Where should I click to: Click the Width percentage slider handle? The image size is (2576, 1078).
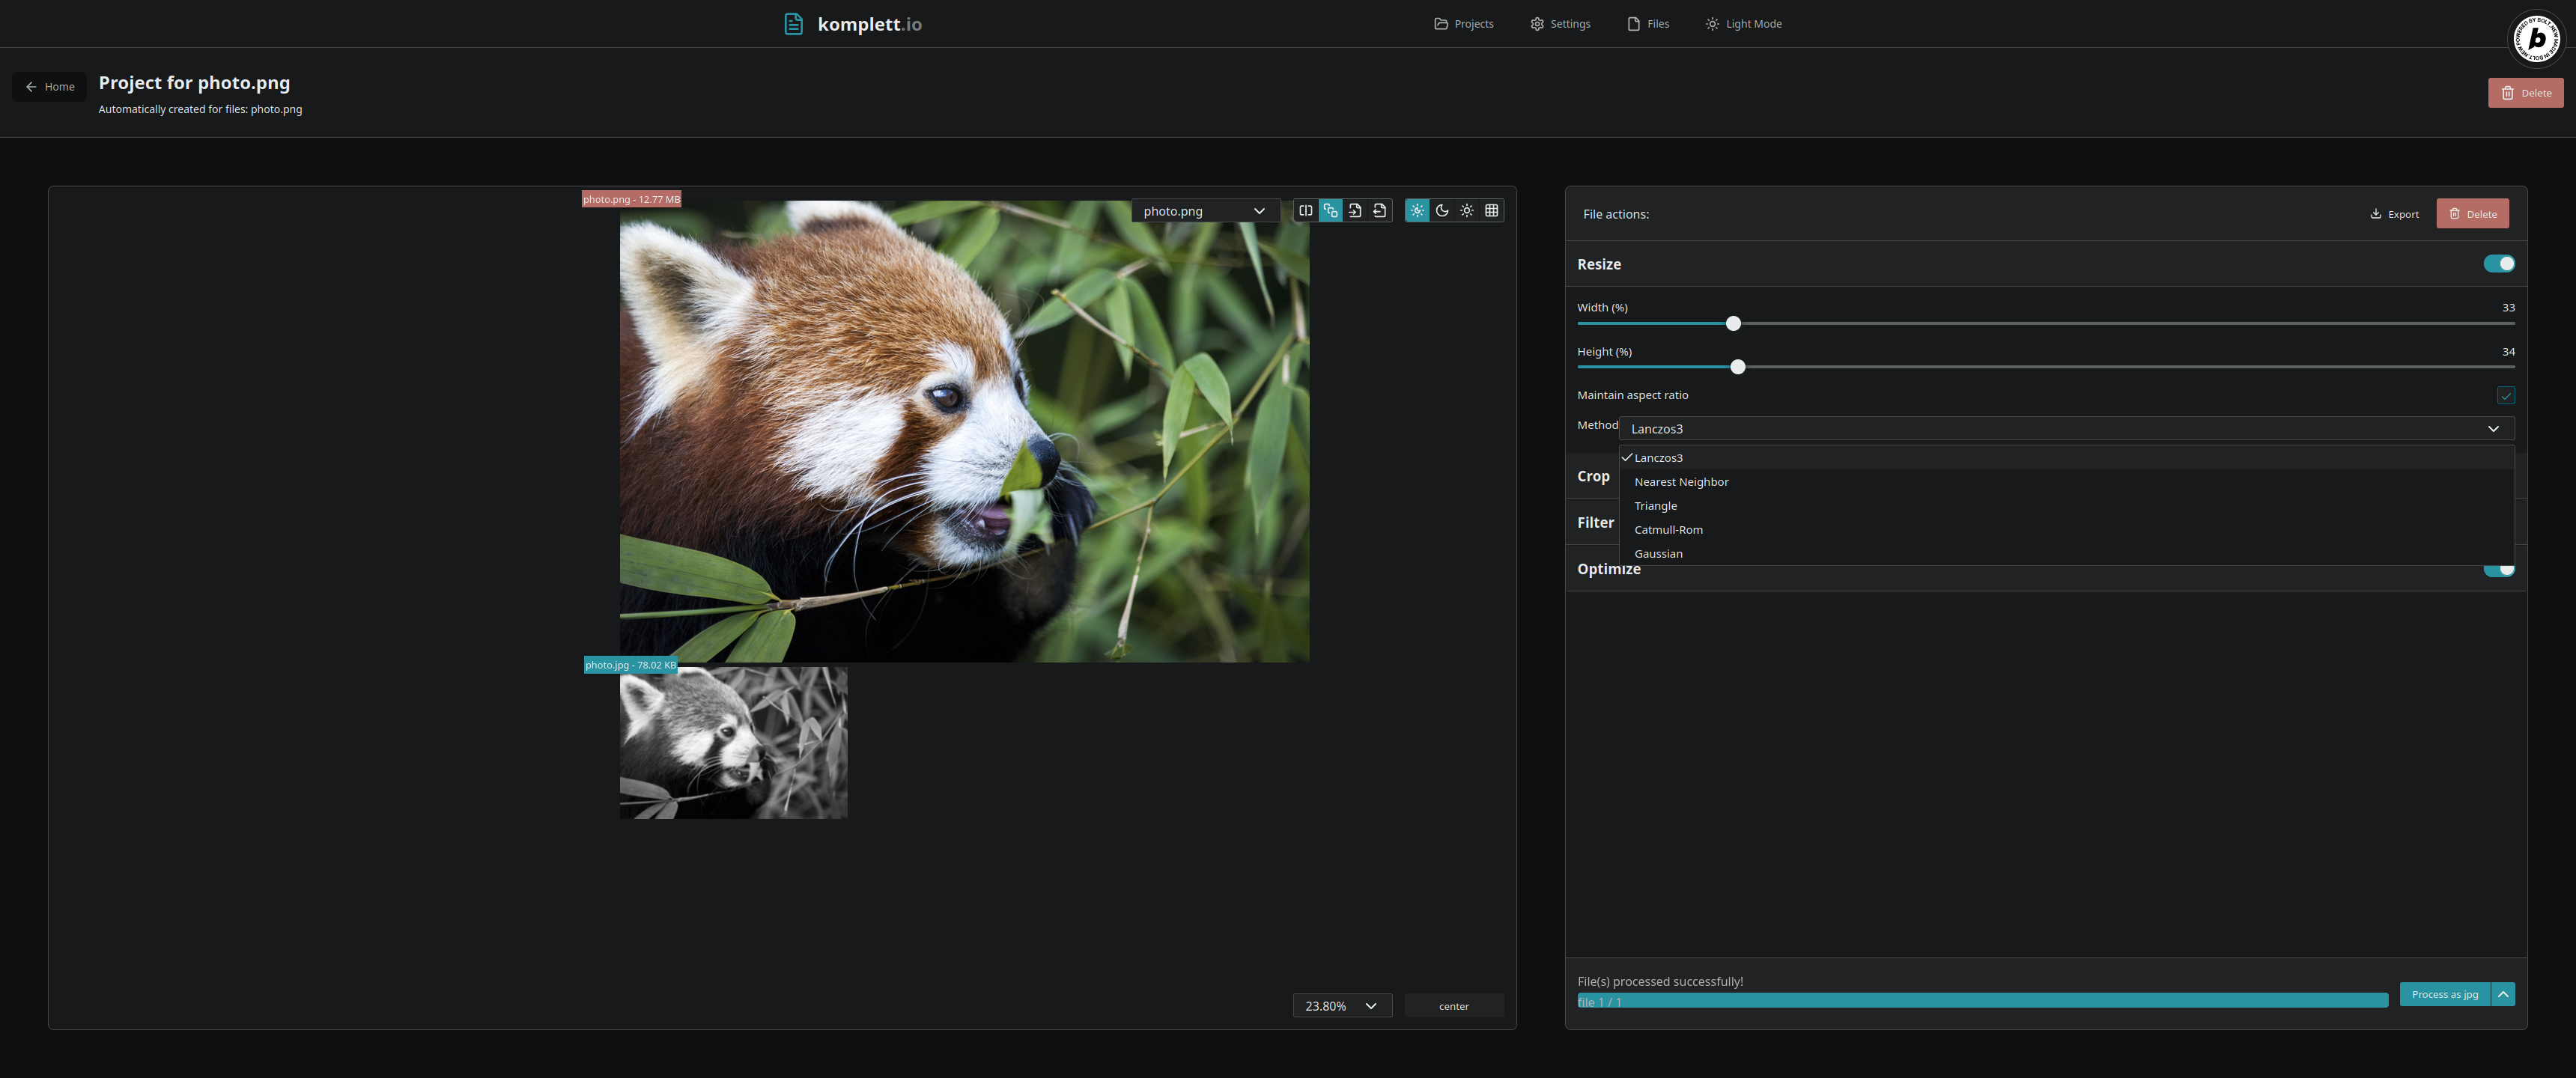1733,324
